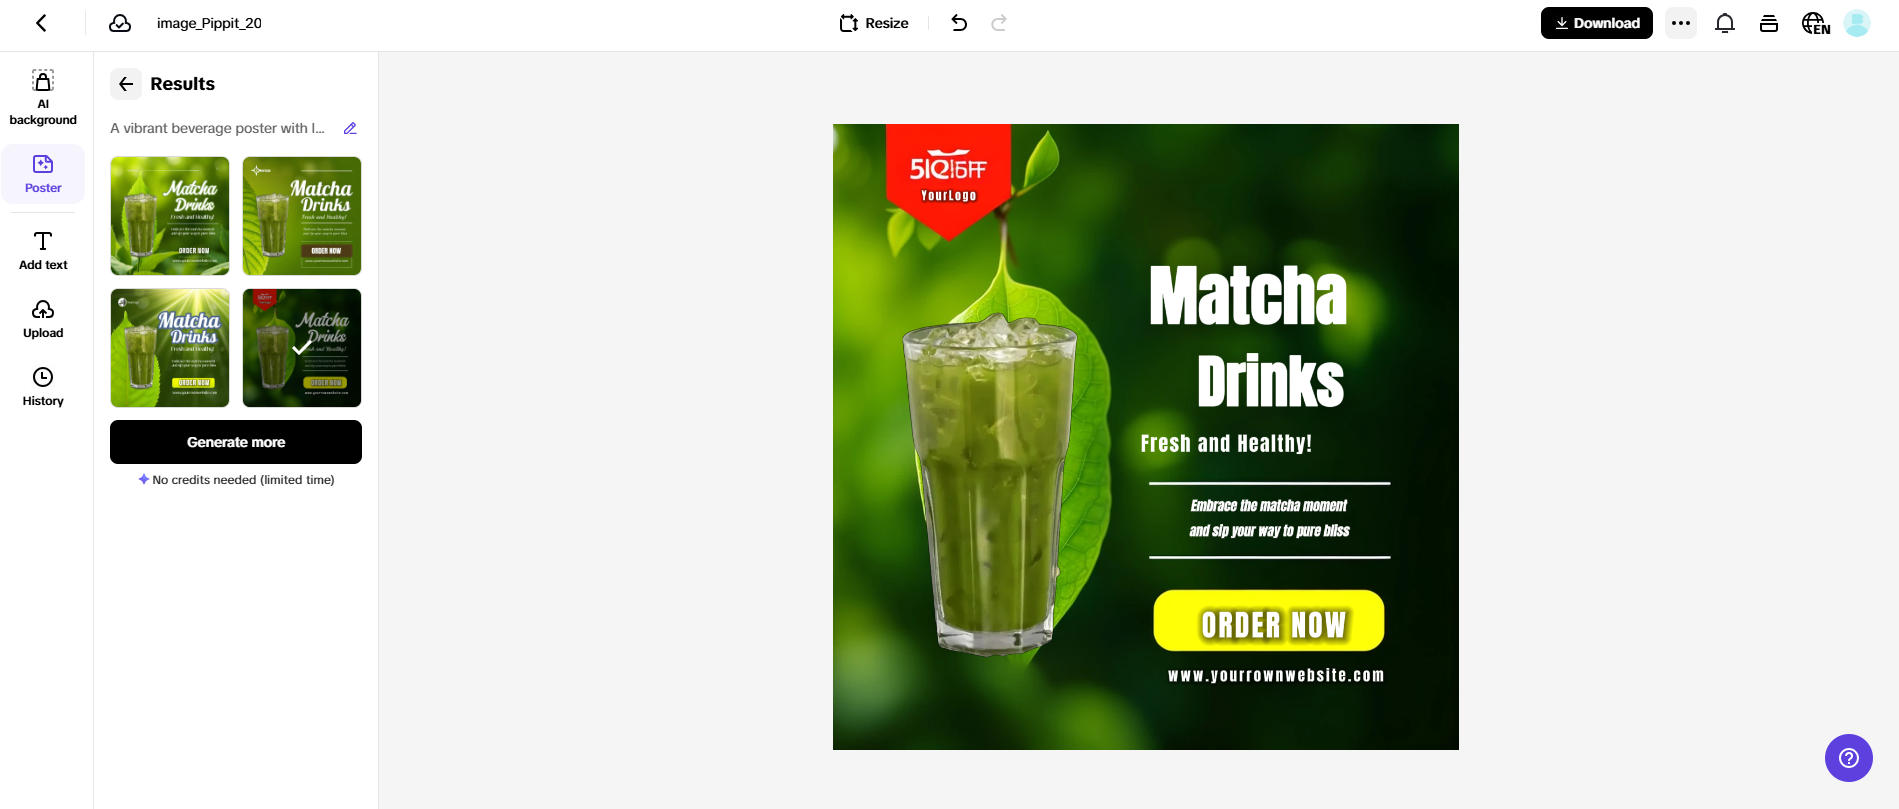Open the help question mark button
Image resolution: width=1899 pixels, height=809 pixels.
click(x=1849, y=758)
